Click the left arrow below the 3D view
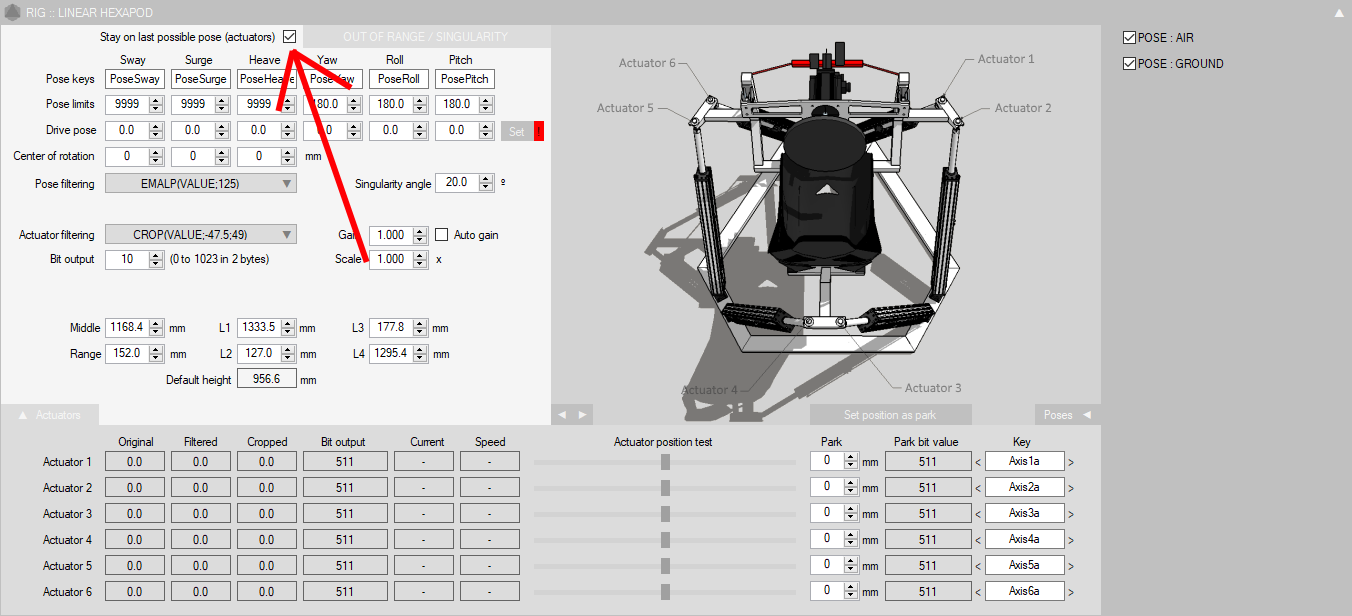 pos(562,415)
